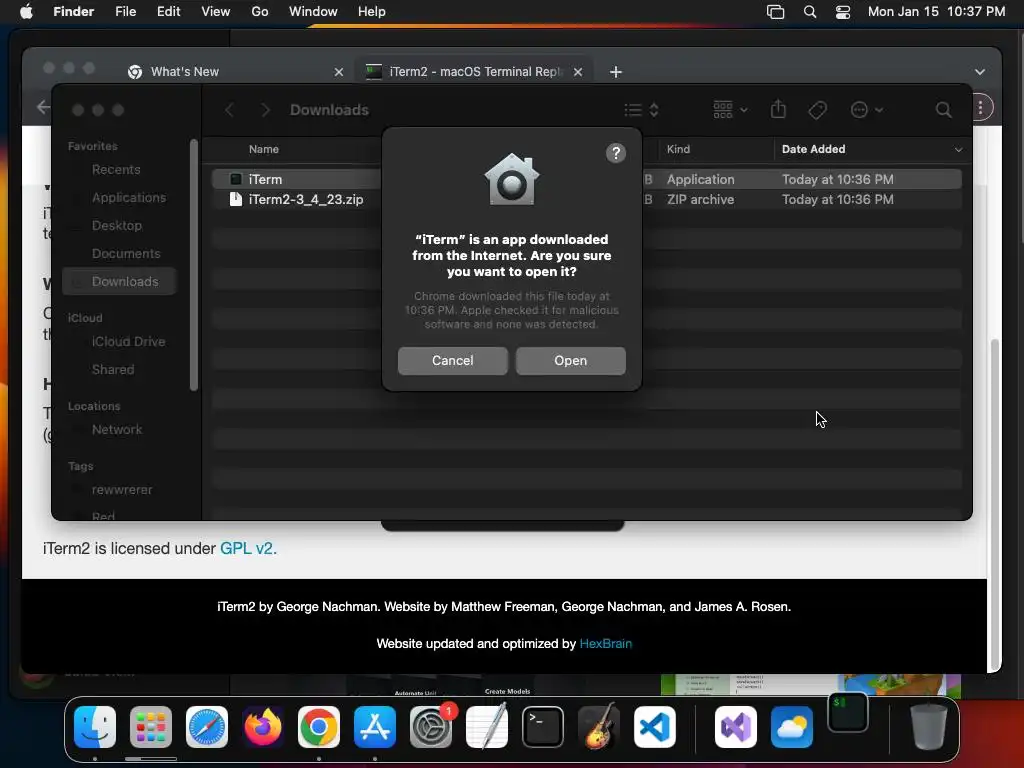
Task: Open Chrome tab search chevron
Action: coord(980,72)
